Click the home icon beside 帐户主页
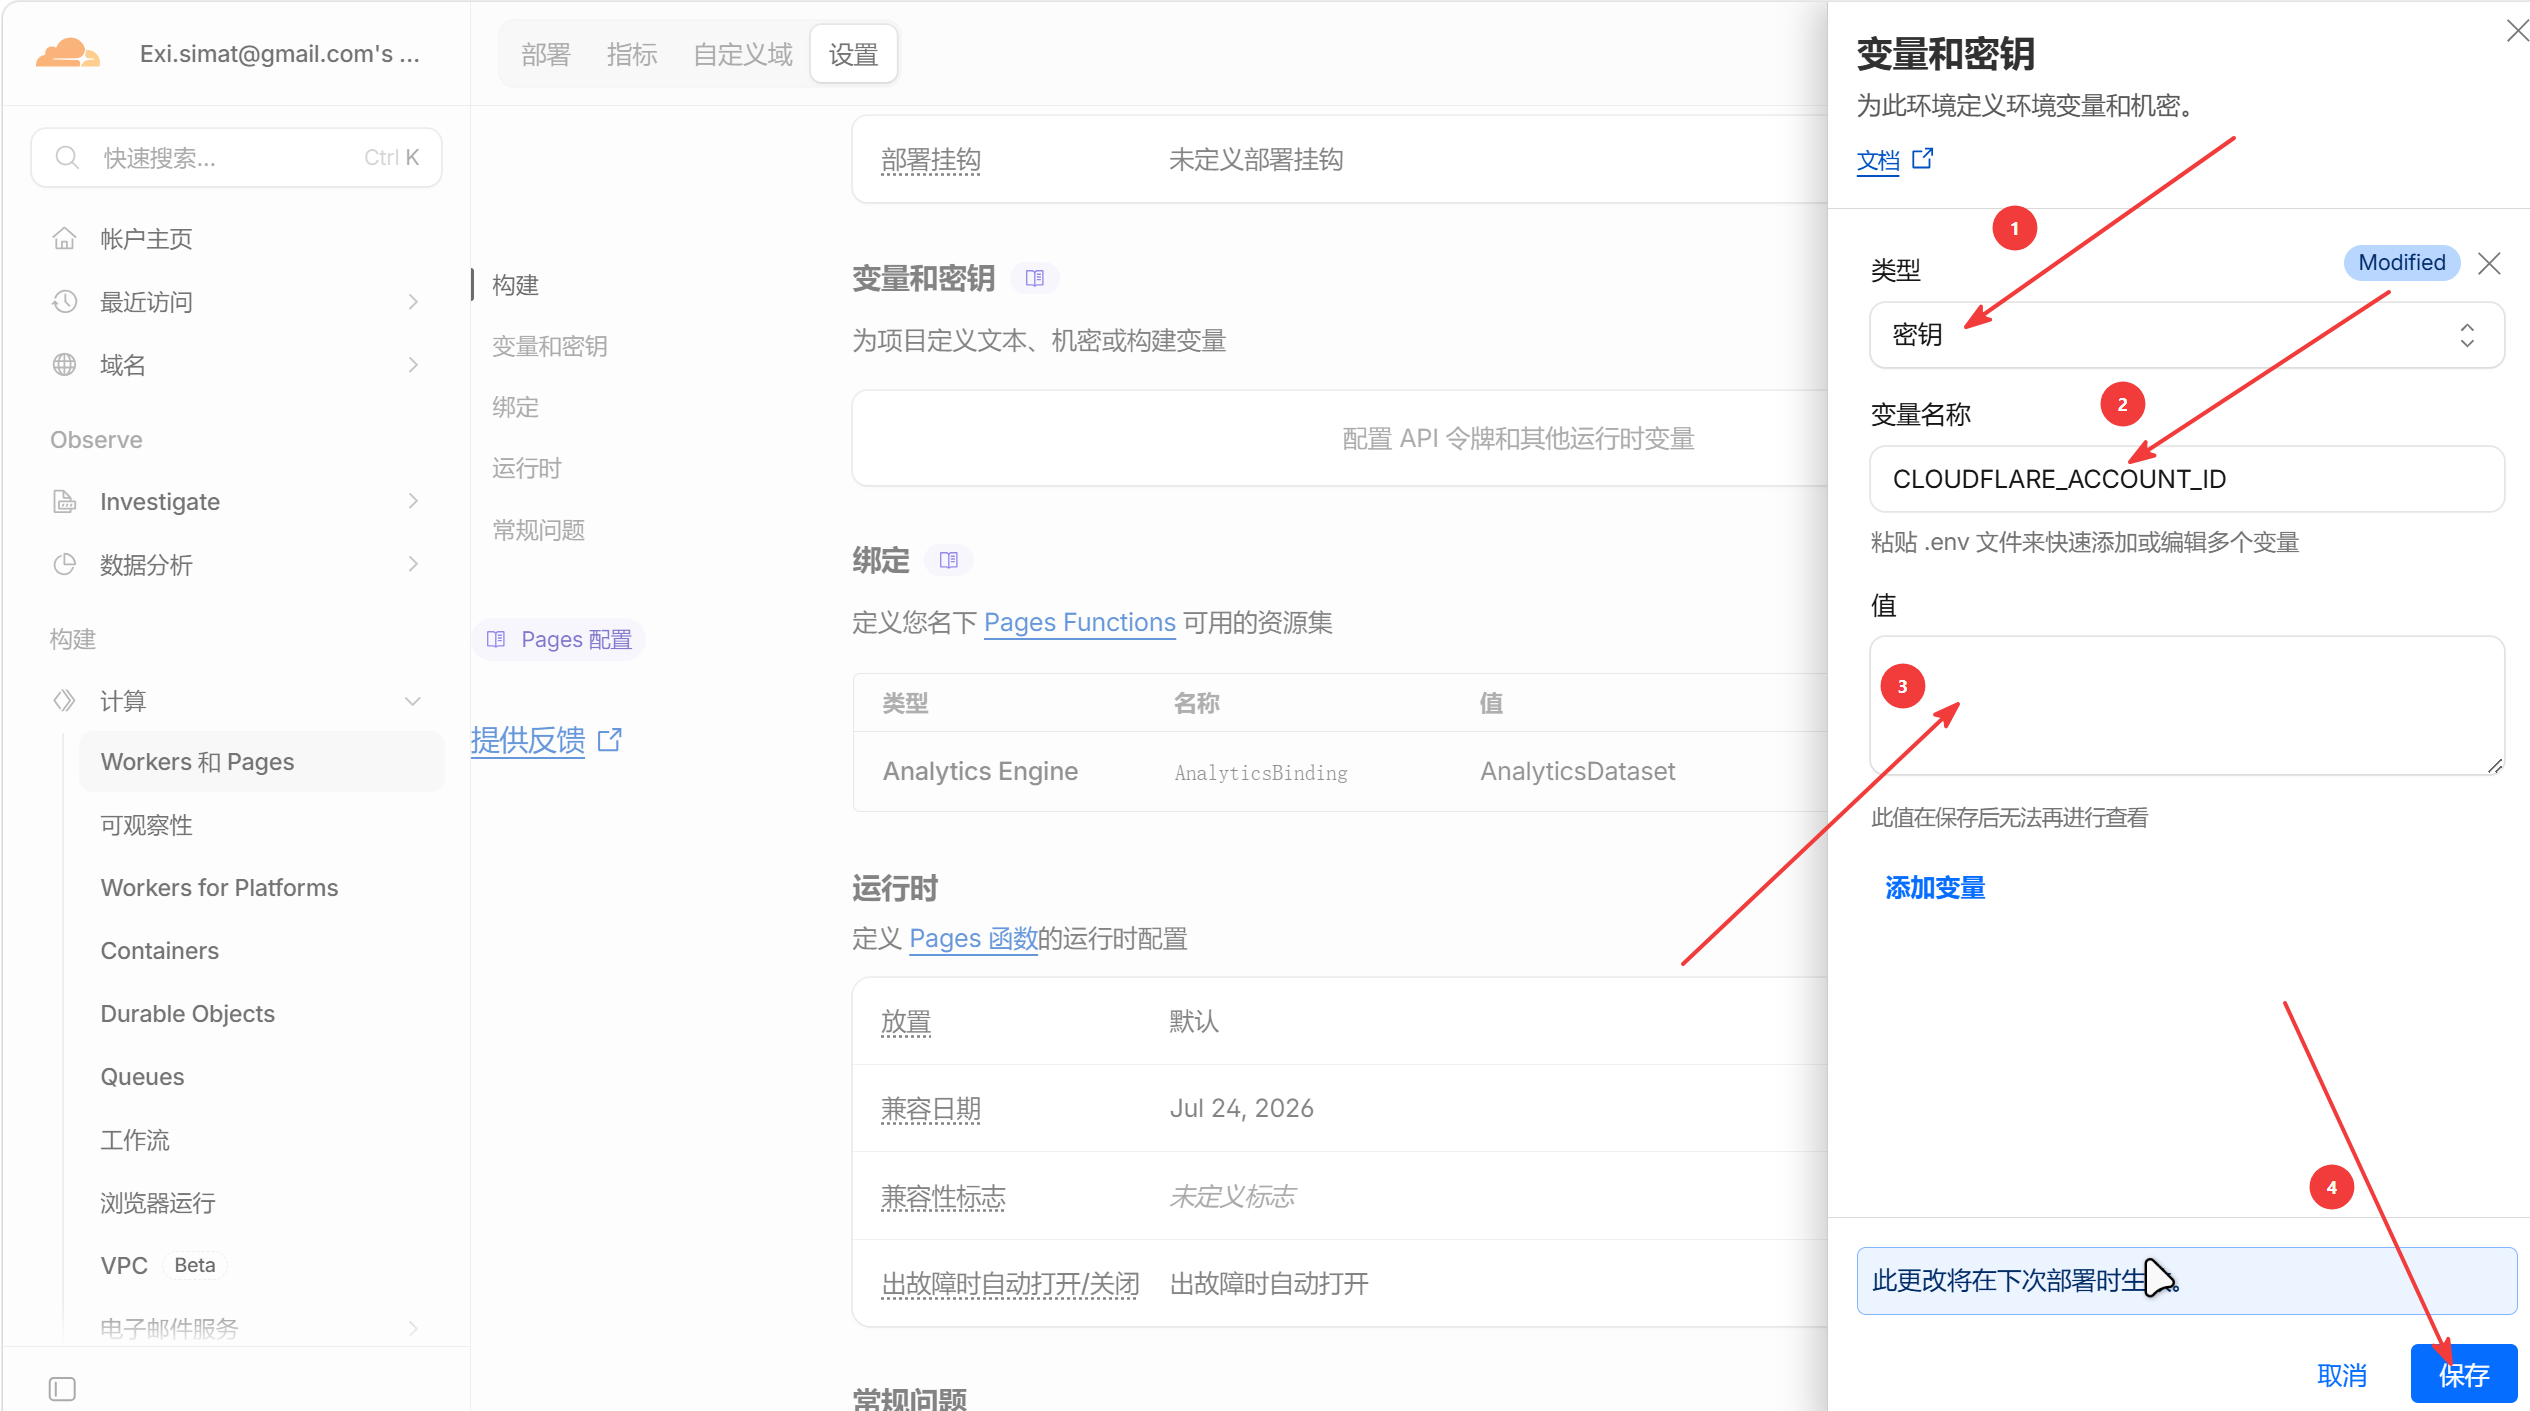This screenshot has height=1411, width=2530. tap(64, 239)
